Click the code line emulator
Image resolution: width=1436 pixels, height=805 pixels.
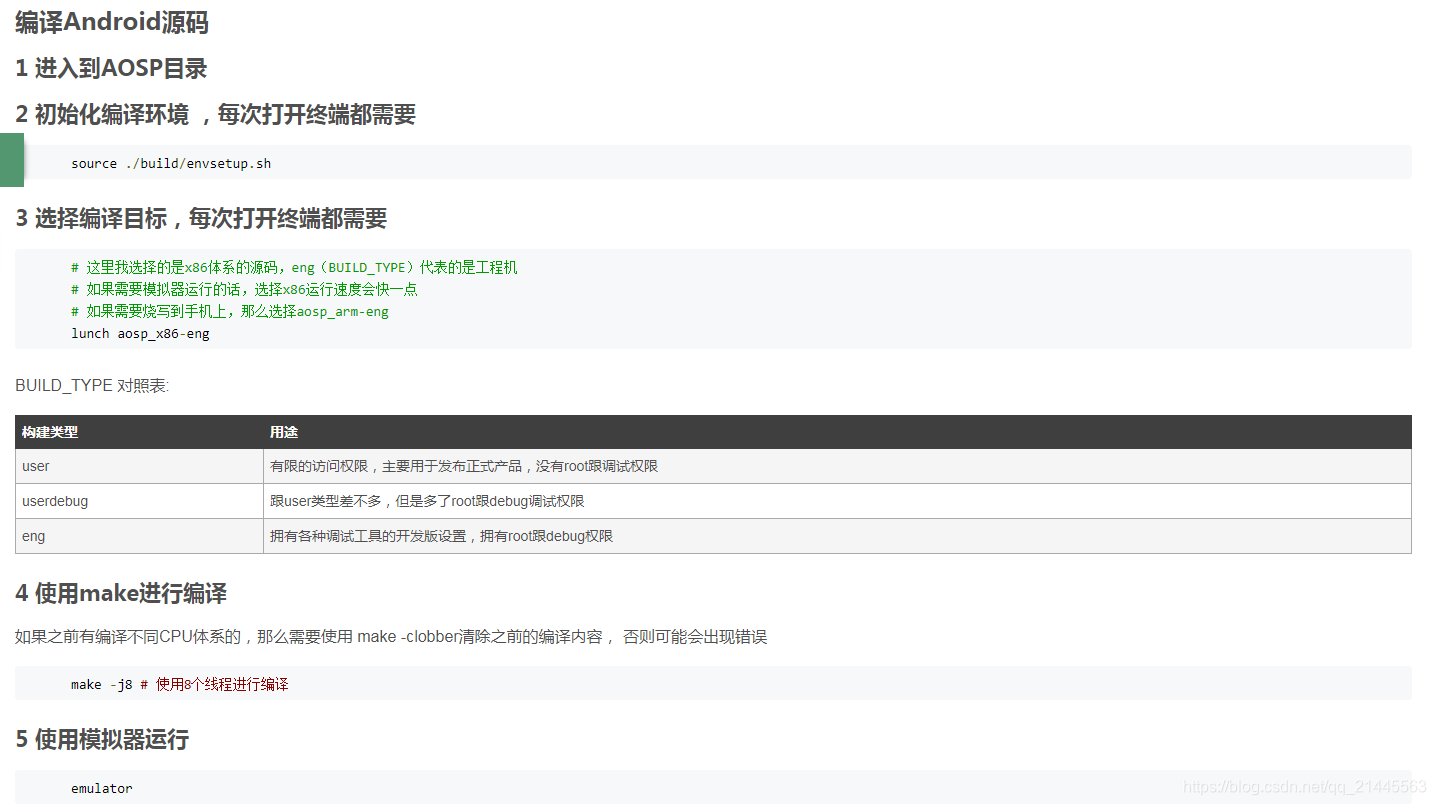[x=102, y=789]
